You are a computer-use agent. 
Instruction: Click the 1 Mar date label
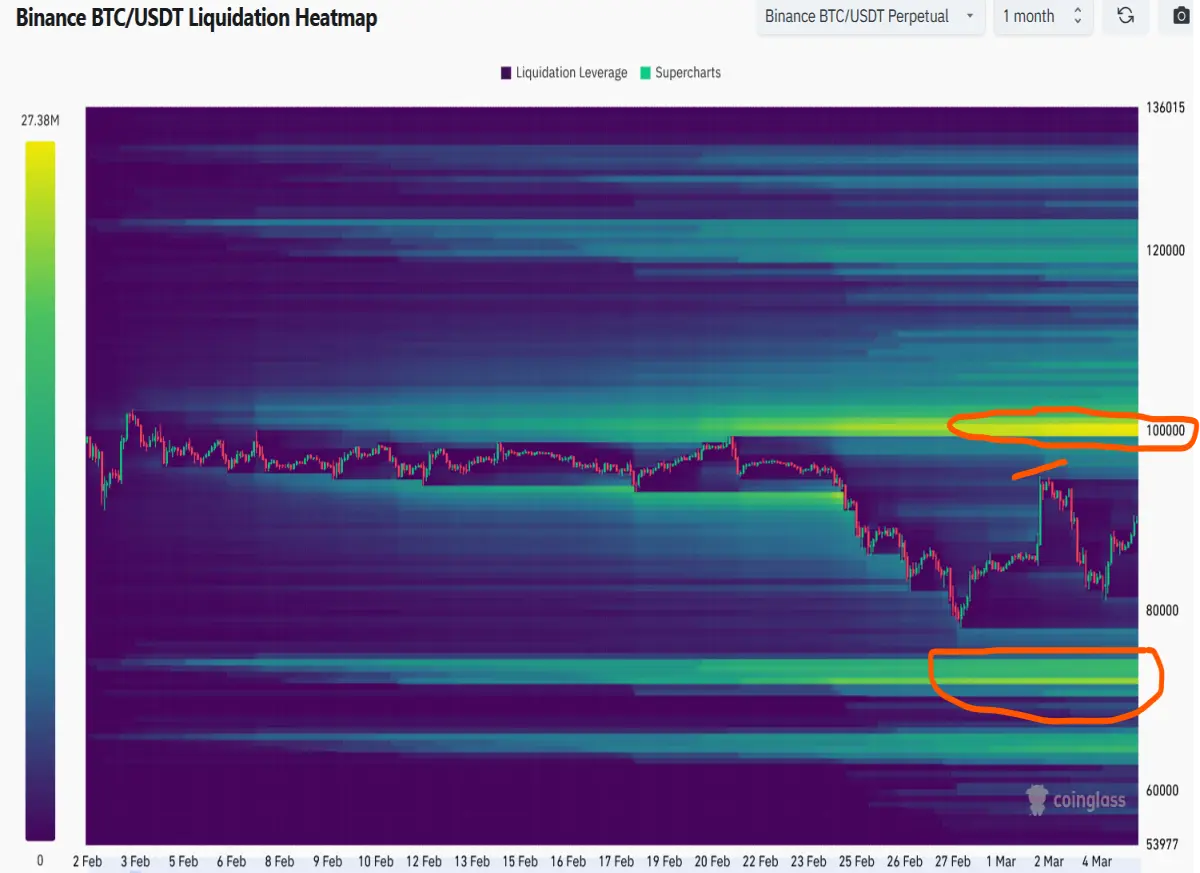(x=1001, y=861)
